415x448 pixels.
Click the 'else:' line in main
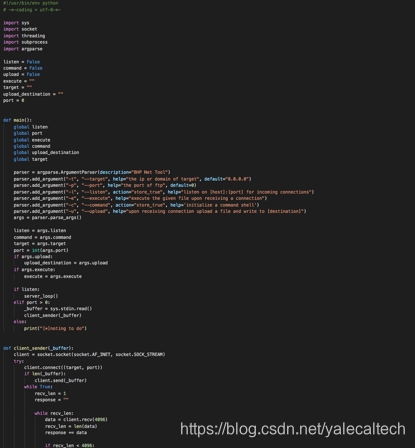(20, 321)
